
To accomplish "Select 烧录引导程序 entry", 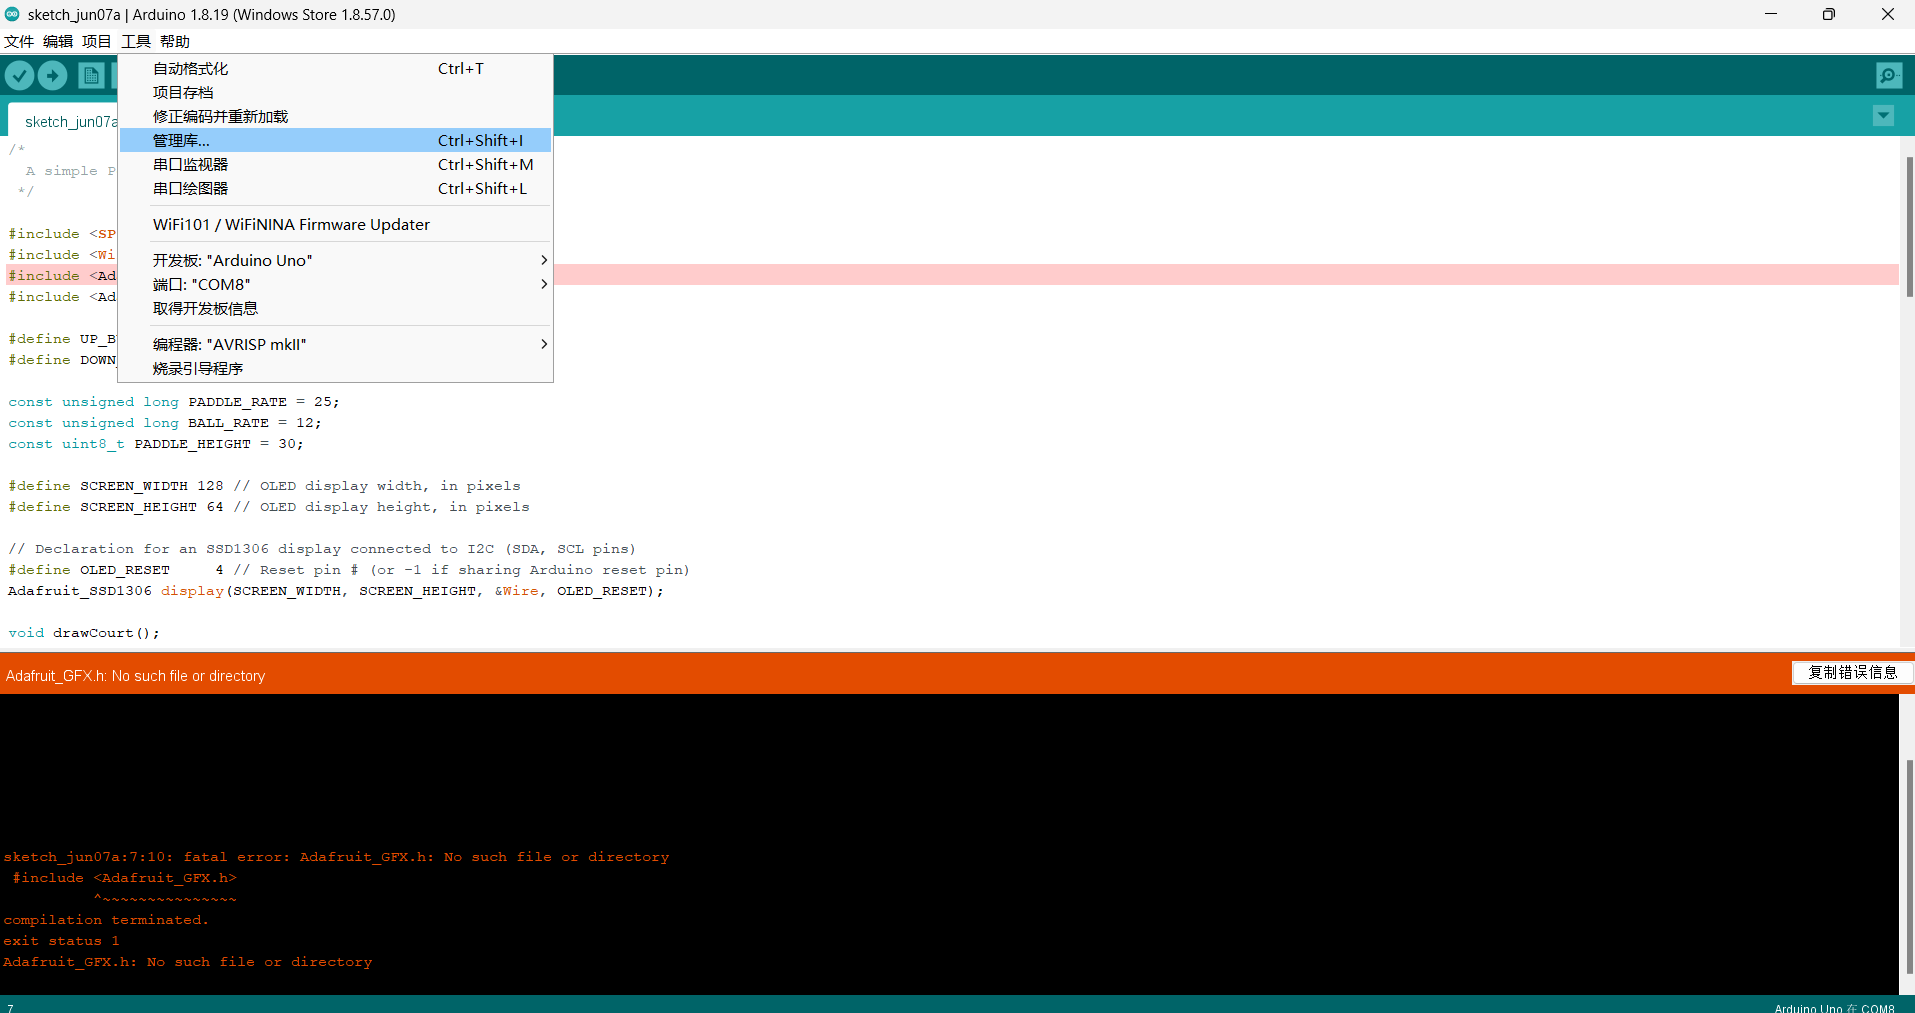I will click(335, 369).
